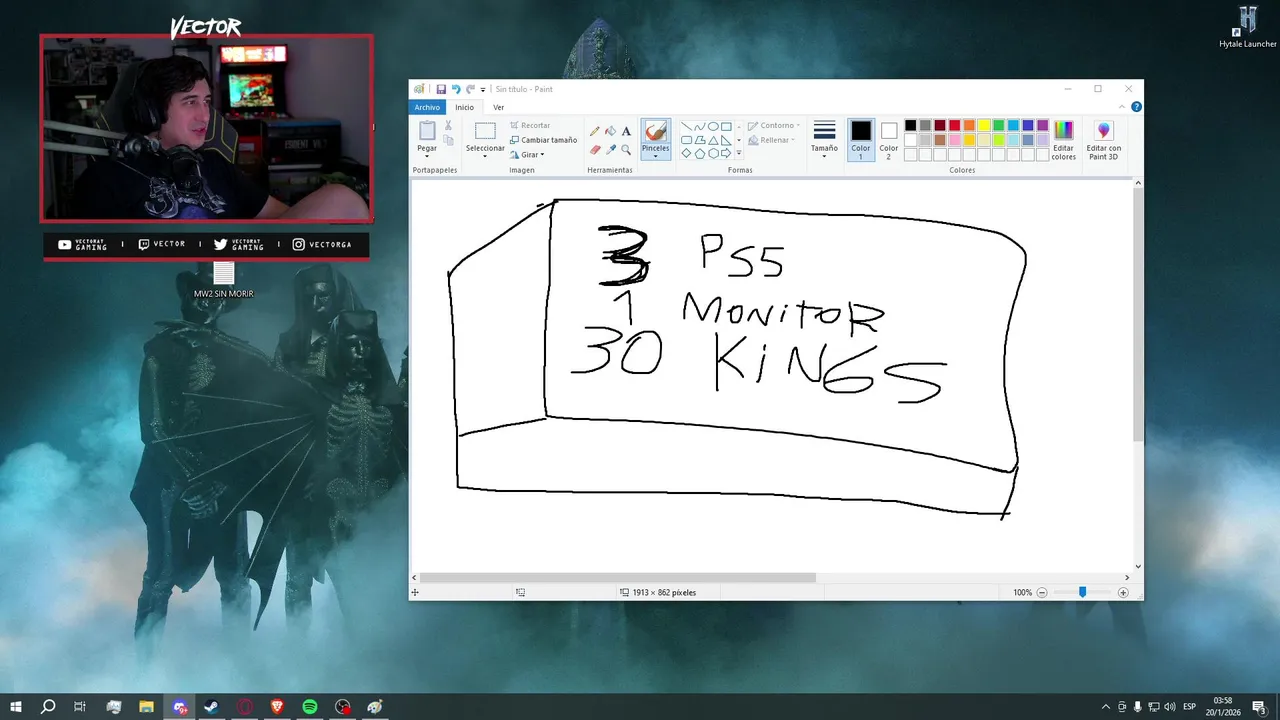The image size is (1280, 720).
Task: Click the Copy icon under scissors
Action: (448, 140)
